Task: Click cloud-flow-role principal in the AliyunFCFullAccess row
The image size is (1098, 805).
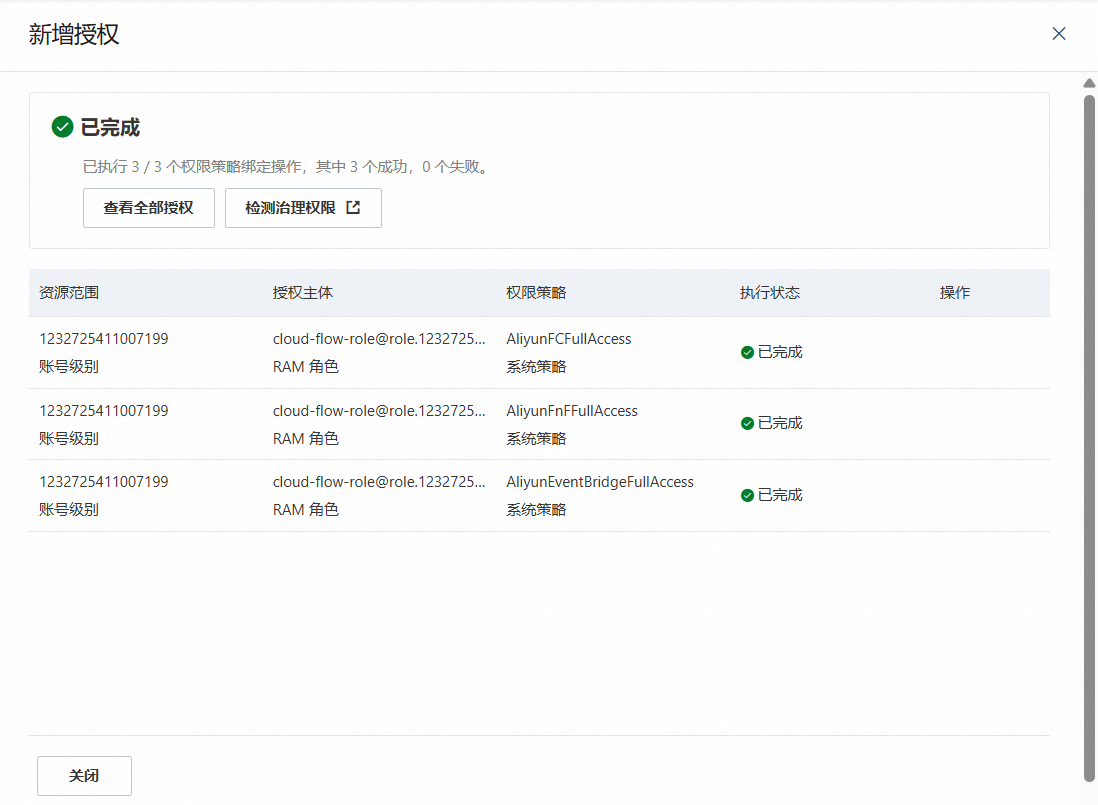Action: click(379, 339)
